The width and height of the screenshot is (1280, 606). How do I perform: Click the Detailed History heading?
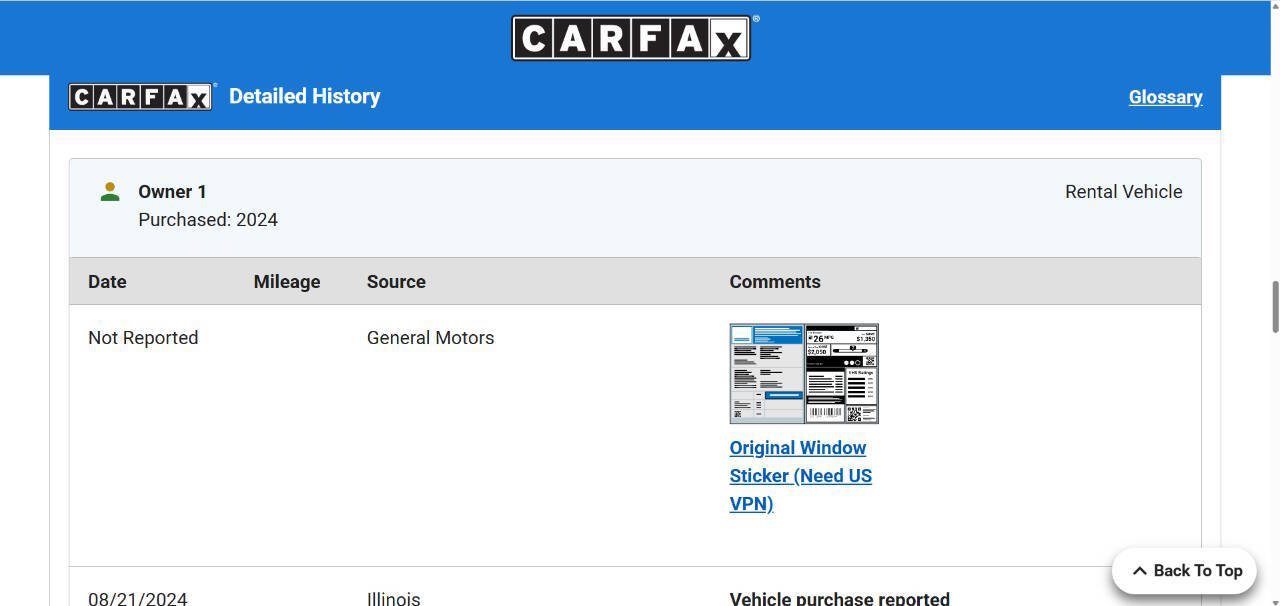(x=304, y=96)
